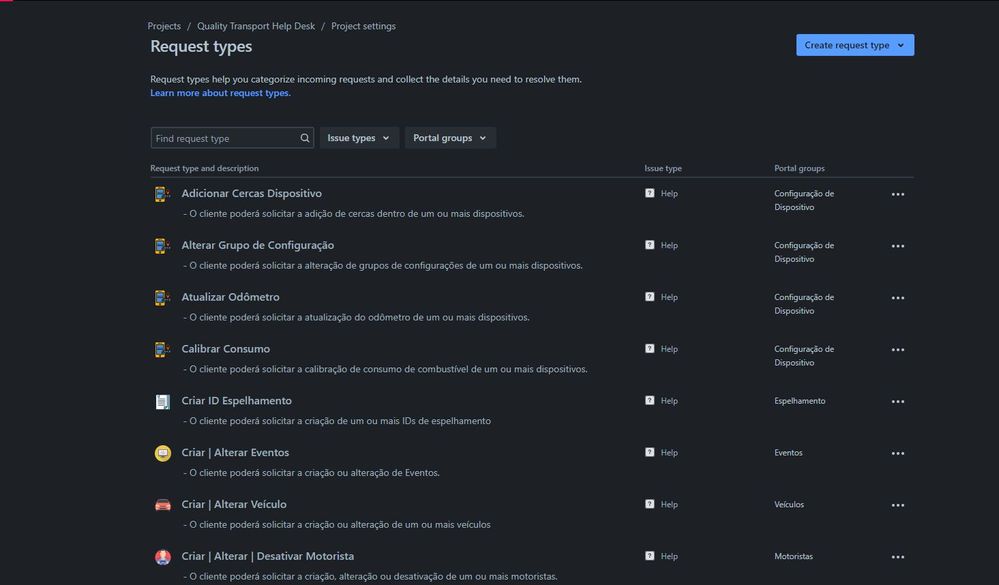Open Criar | Alterar Eventos request type
Viewport: 999px width, 585px height.
[x=235, y=452]
